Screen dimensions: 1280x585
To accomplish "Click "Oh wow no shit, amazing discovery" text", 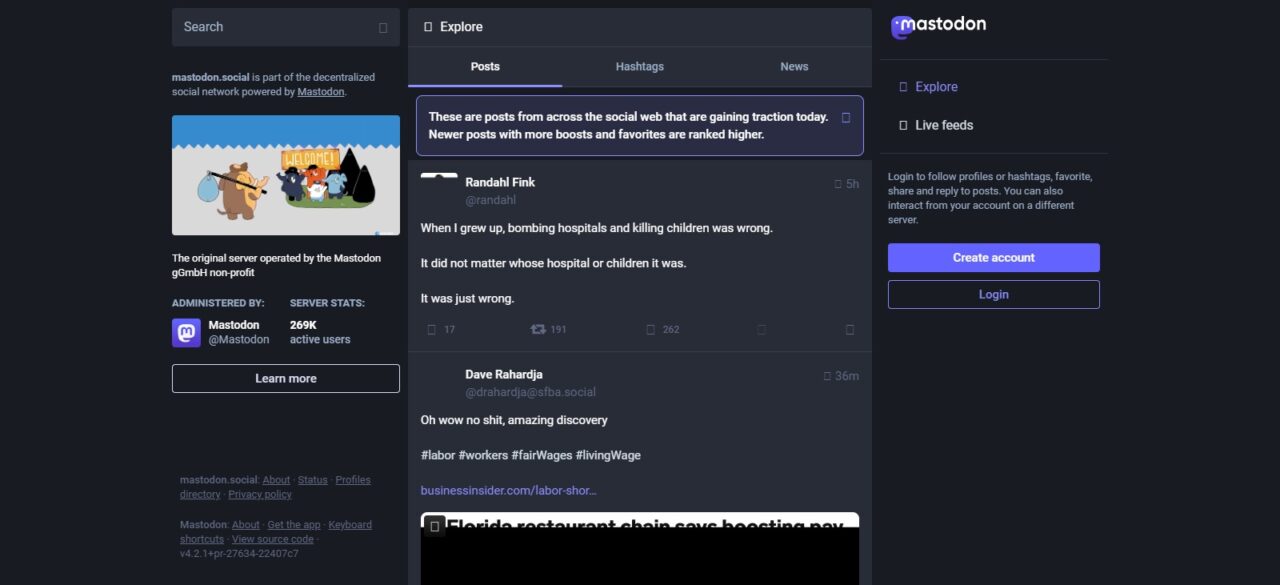I will [x=514, y=420].
